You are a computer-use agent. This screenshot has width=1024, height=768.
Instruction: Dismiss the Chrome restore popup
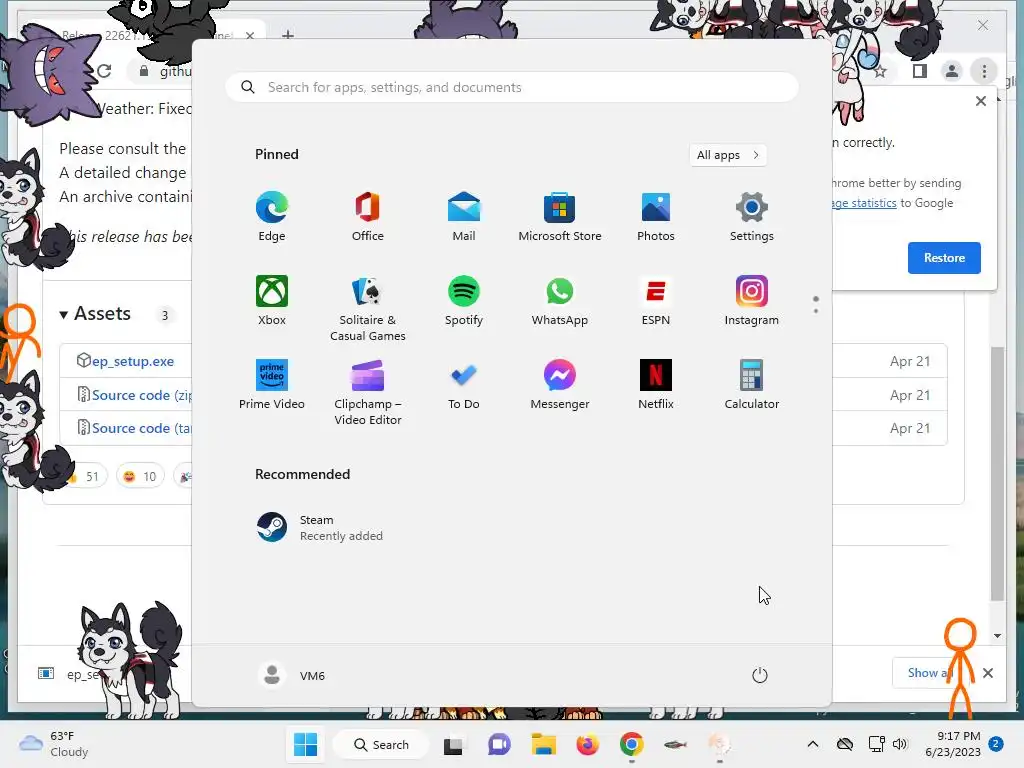(x=980, y=101)
